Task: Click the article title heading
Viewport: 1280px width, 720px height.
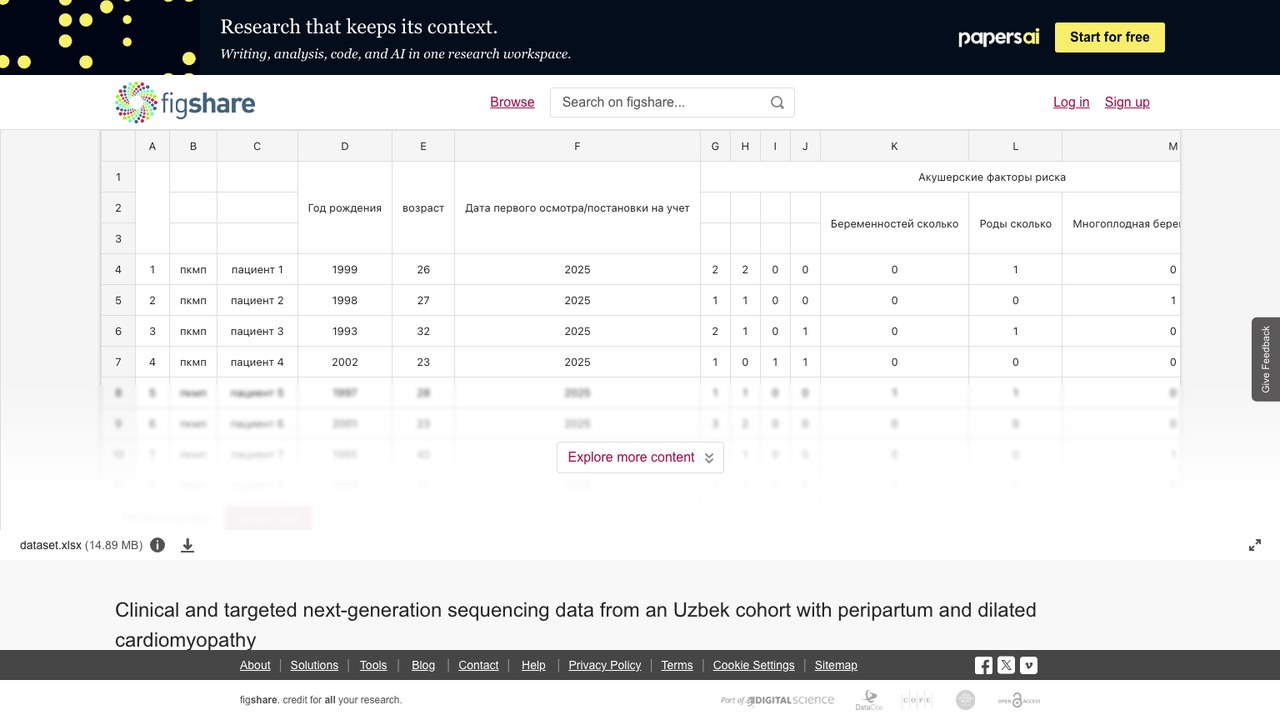Action: pos(576,625)
